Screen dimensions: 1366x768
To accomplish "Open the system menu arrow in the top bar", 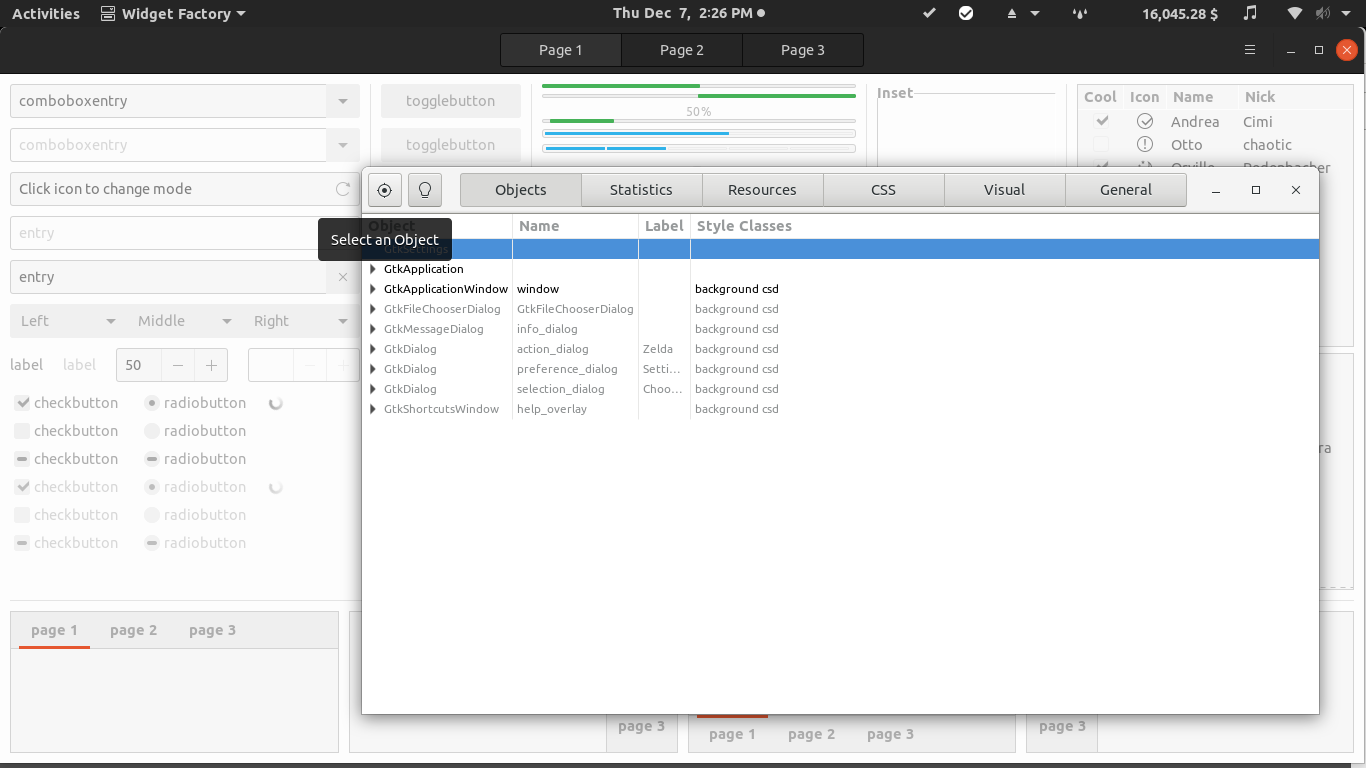I will click(1347, 14).
